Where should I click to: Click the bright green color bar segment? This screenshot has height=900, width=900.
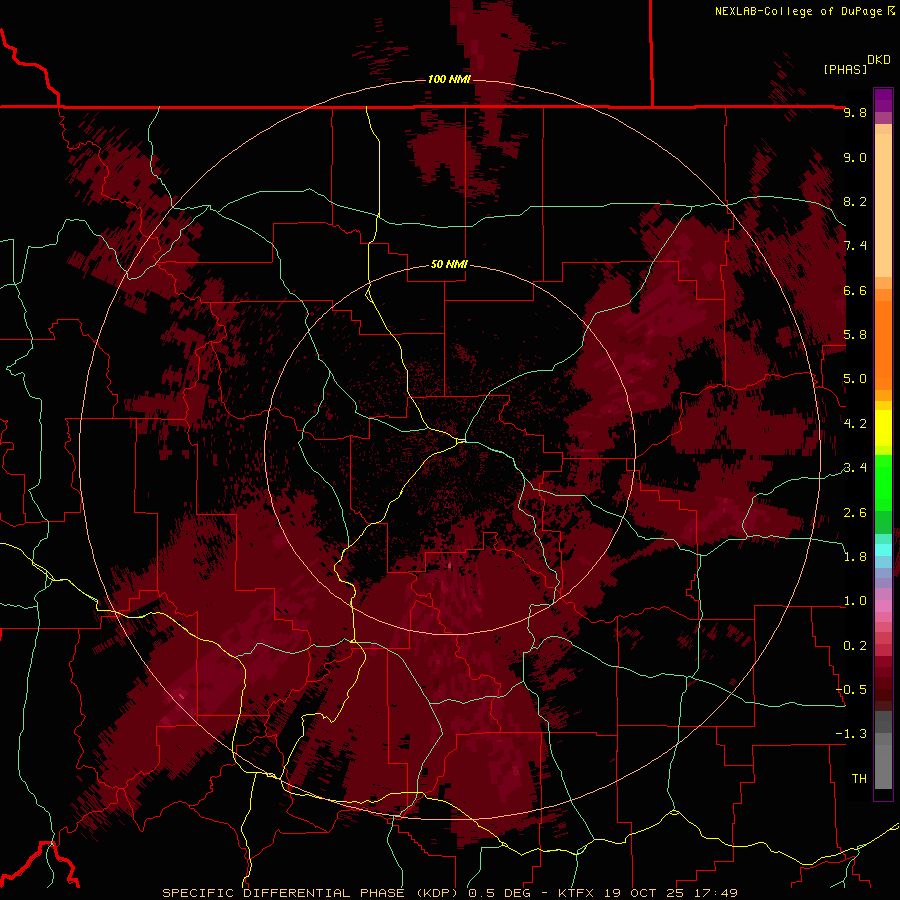tap(883, 483)
